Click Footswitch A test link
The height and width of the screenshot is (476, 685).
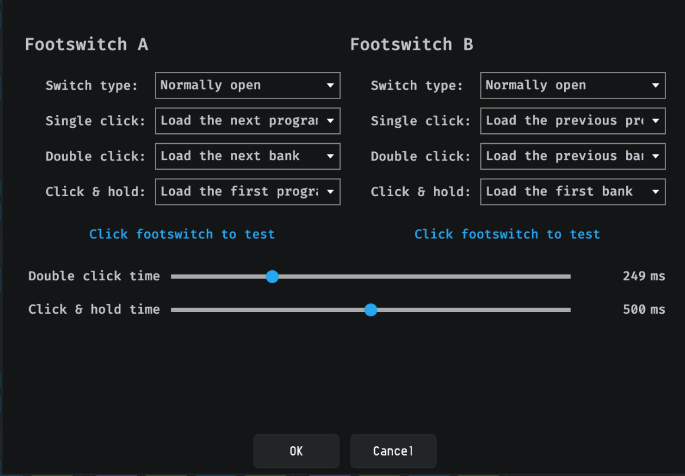click(182, 235)
